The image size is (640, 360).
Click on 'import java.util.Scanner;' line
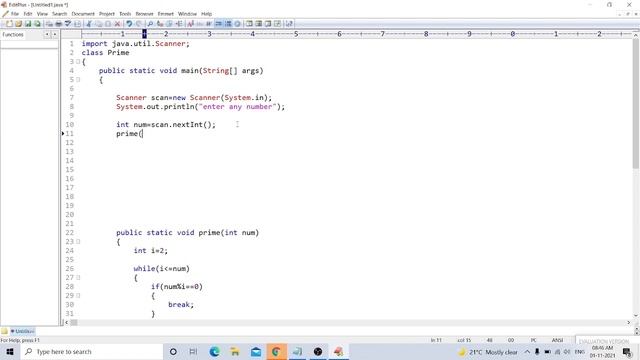coord(136,44)
